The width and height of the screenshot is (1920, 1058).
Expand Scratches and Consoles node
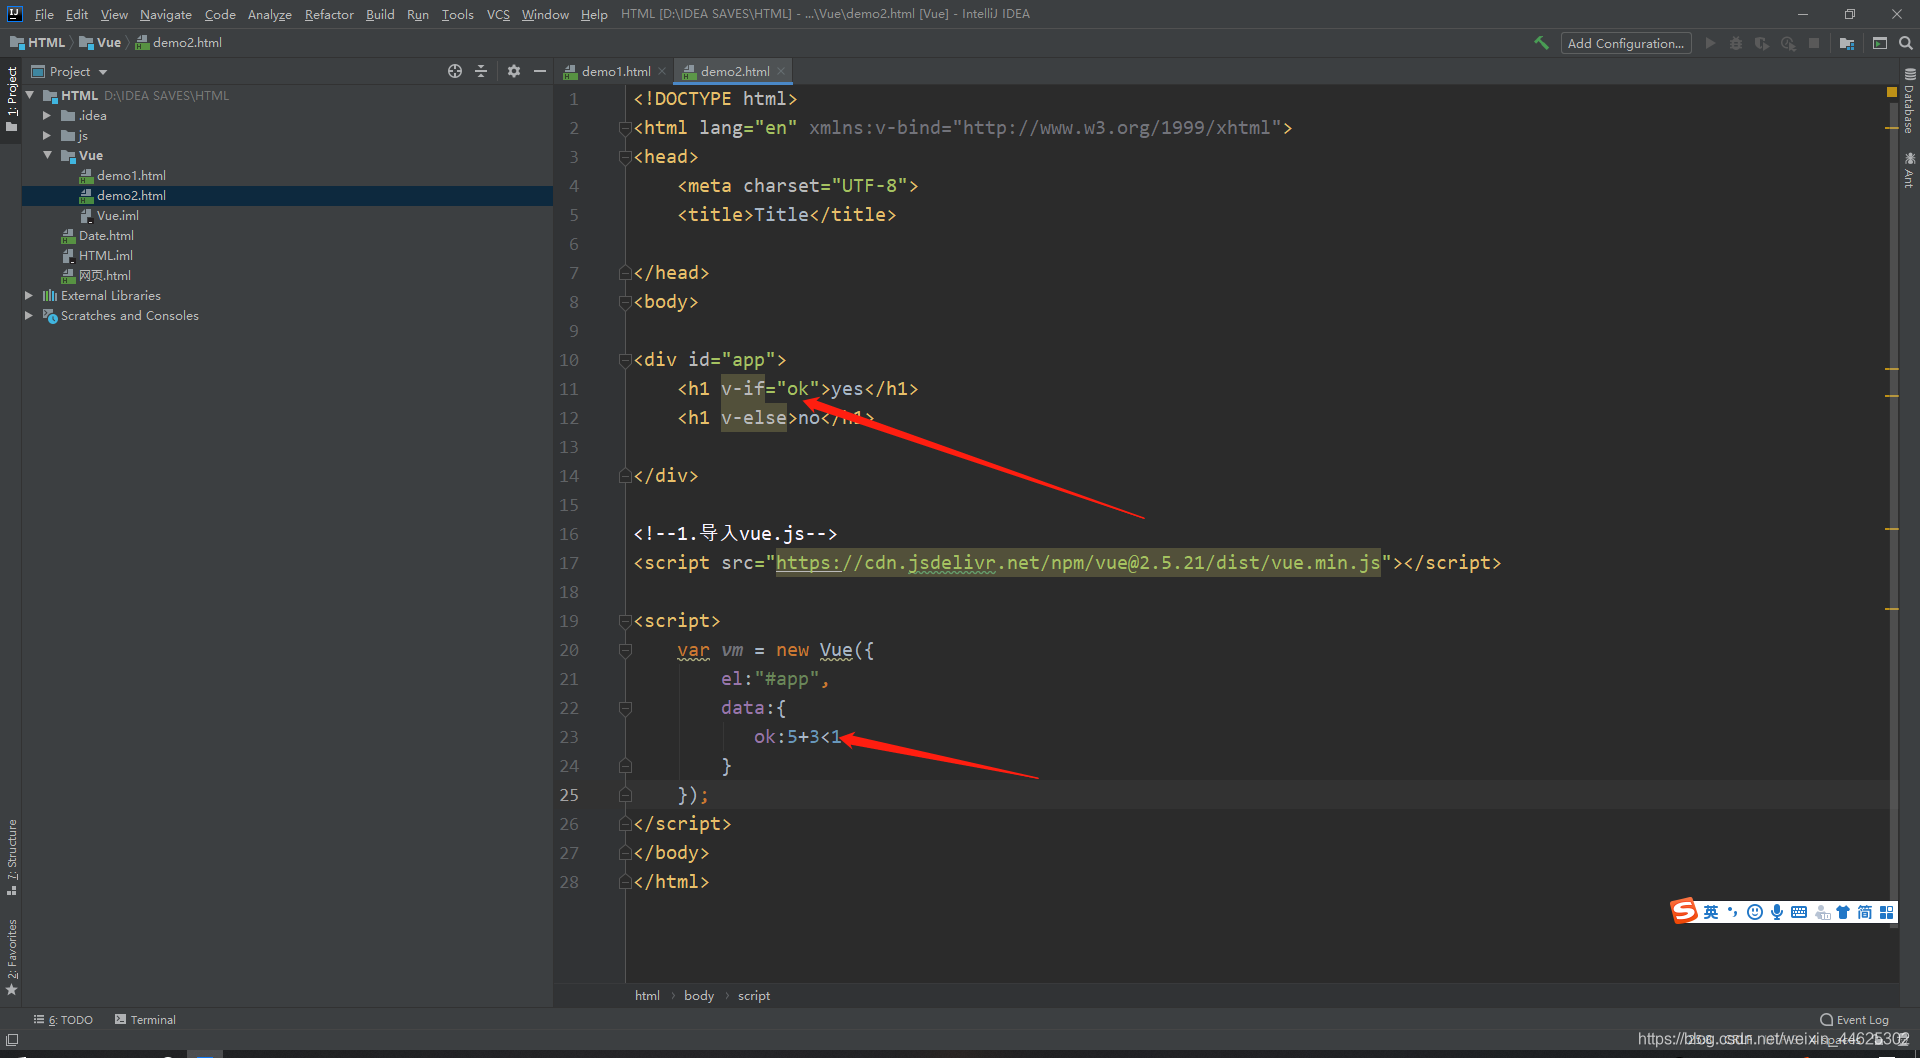point(29,315)
